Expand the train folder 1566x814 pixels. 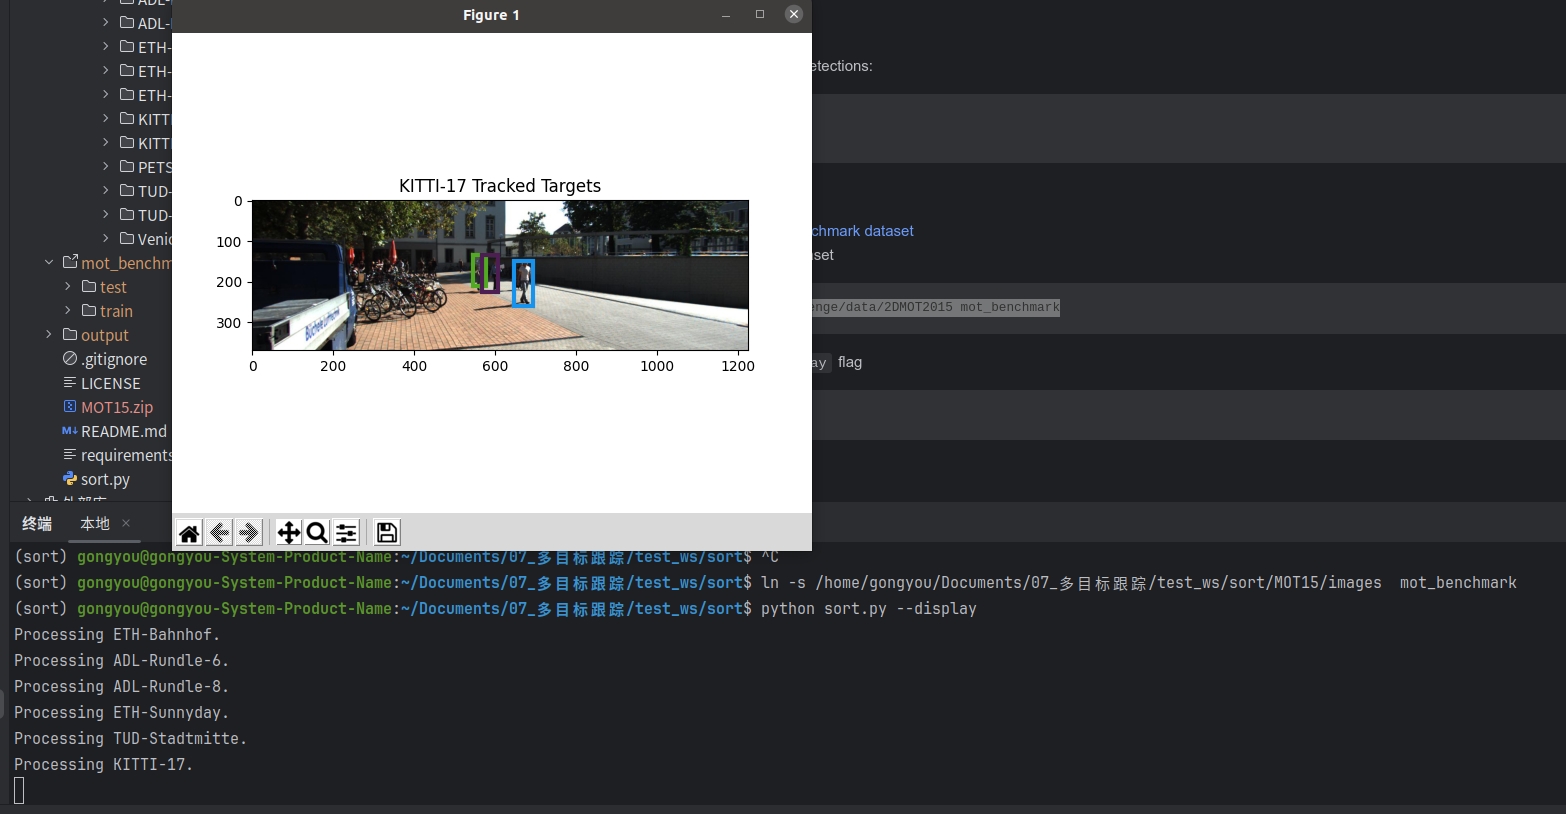(68, 310)
